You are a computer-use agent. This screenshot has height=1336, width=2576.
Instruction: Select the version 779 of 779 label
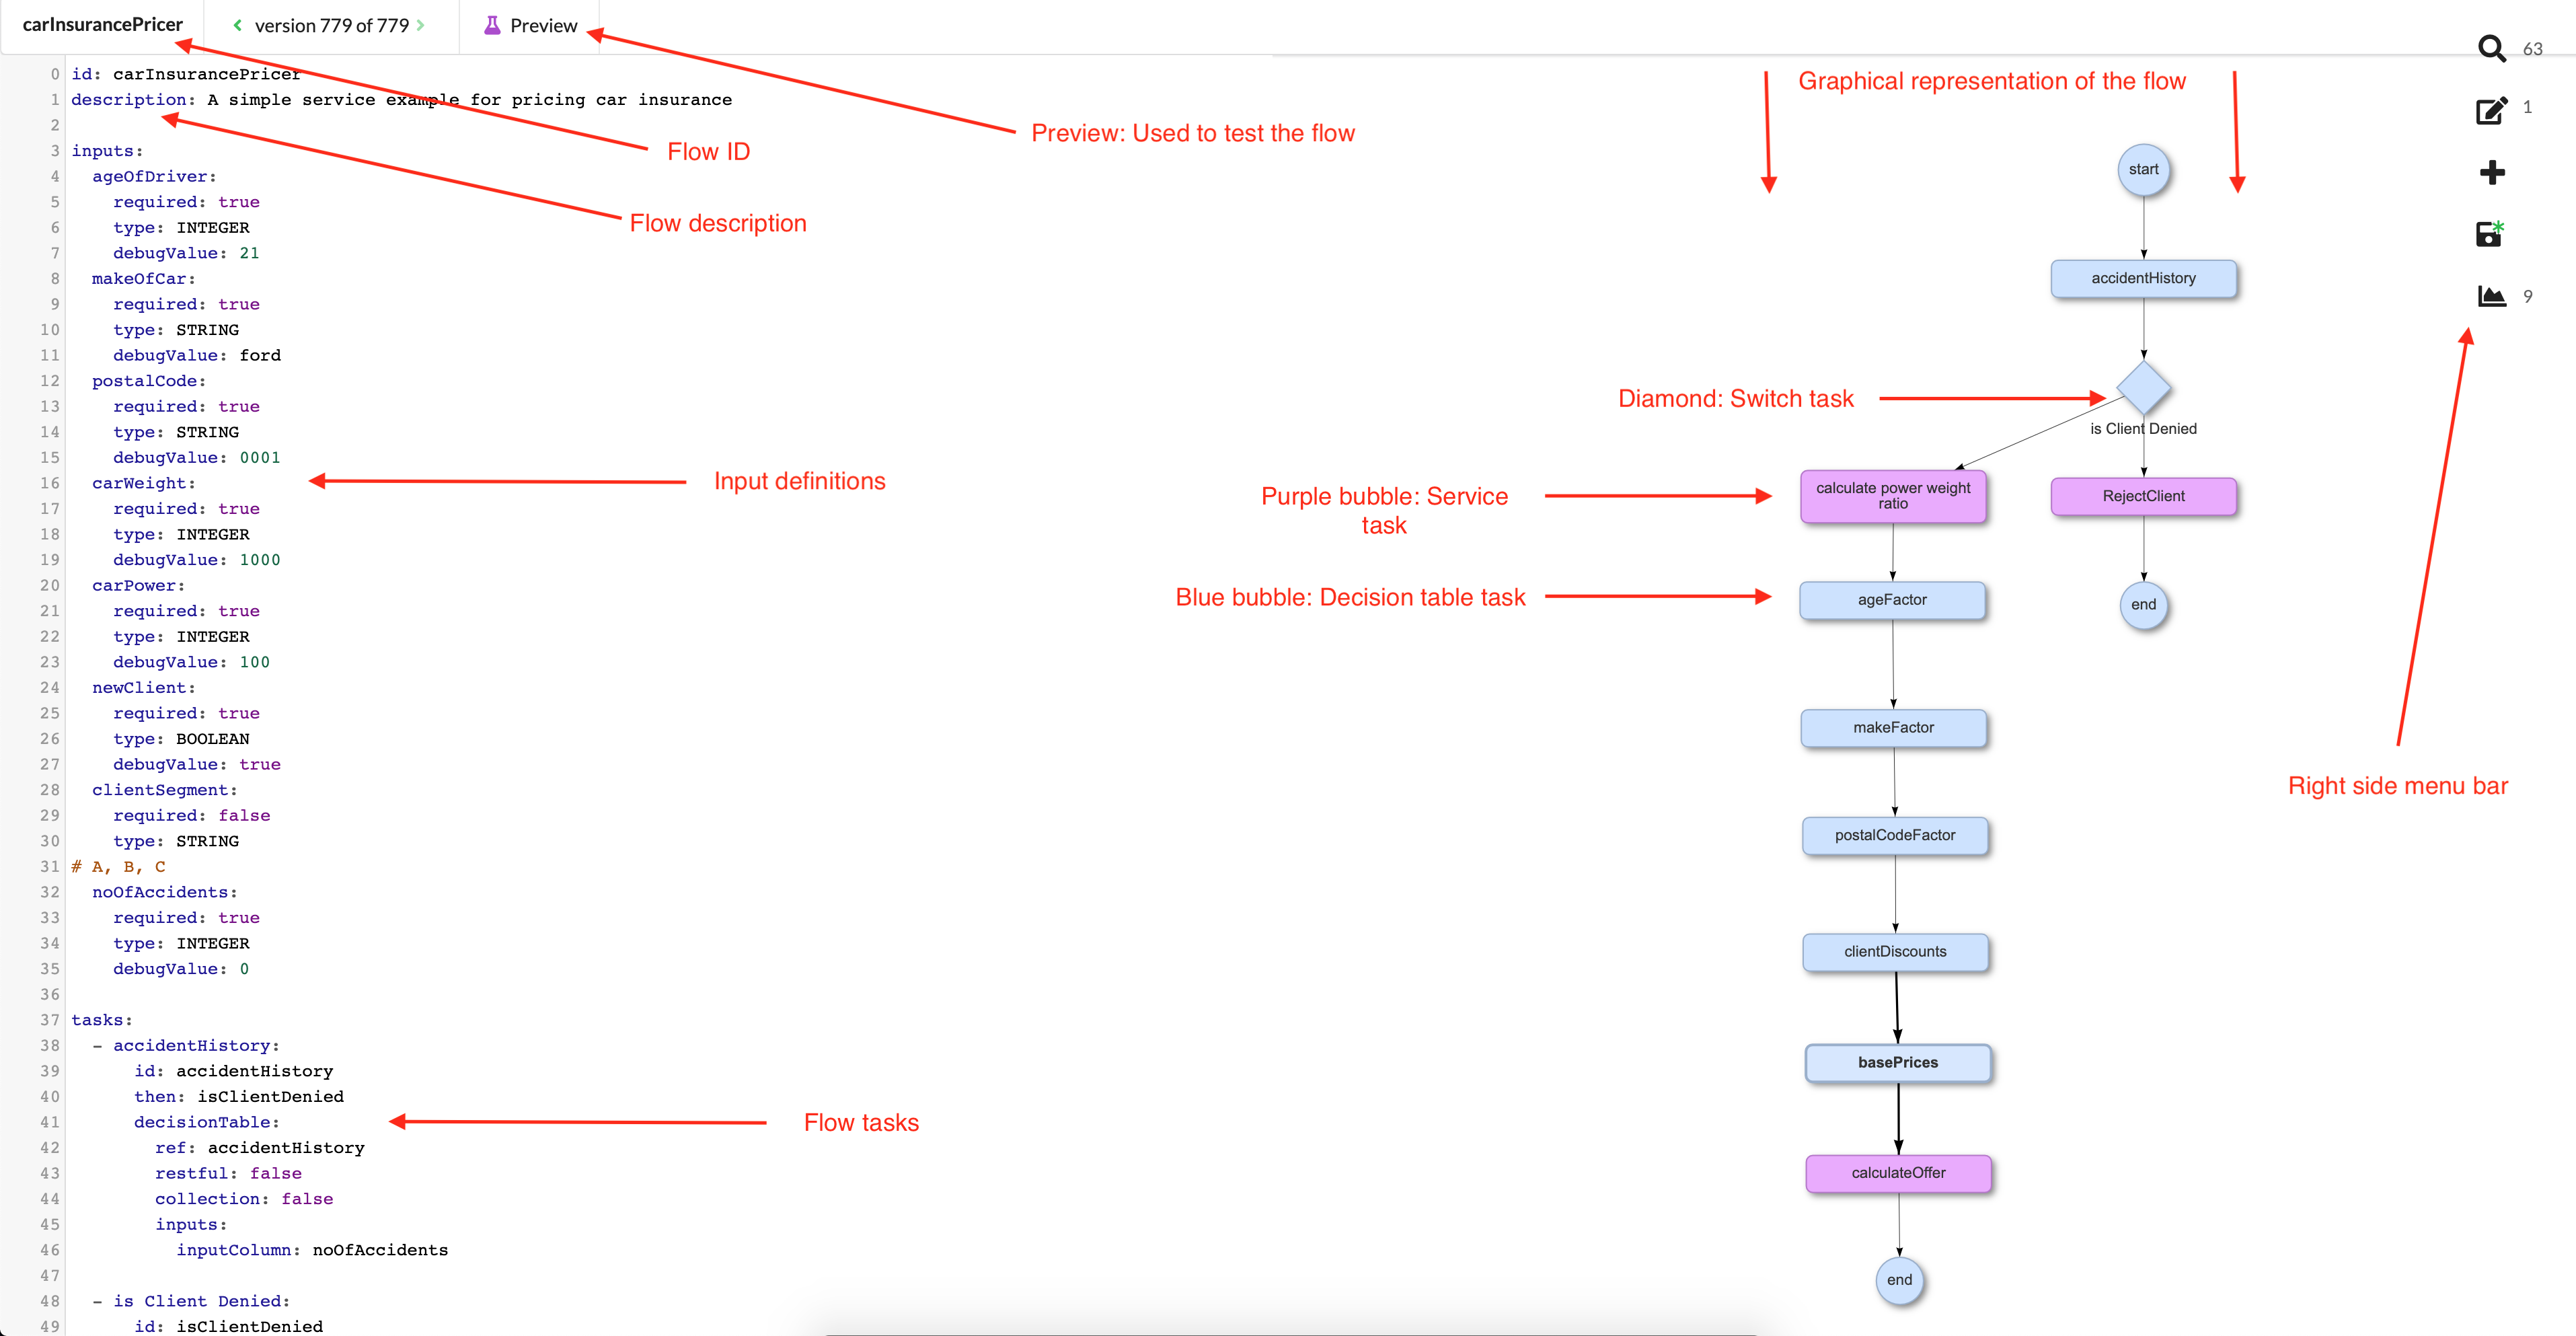click(331, 25)
